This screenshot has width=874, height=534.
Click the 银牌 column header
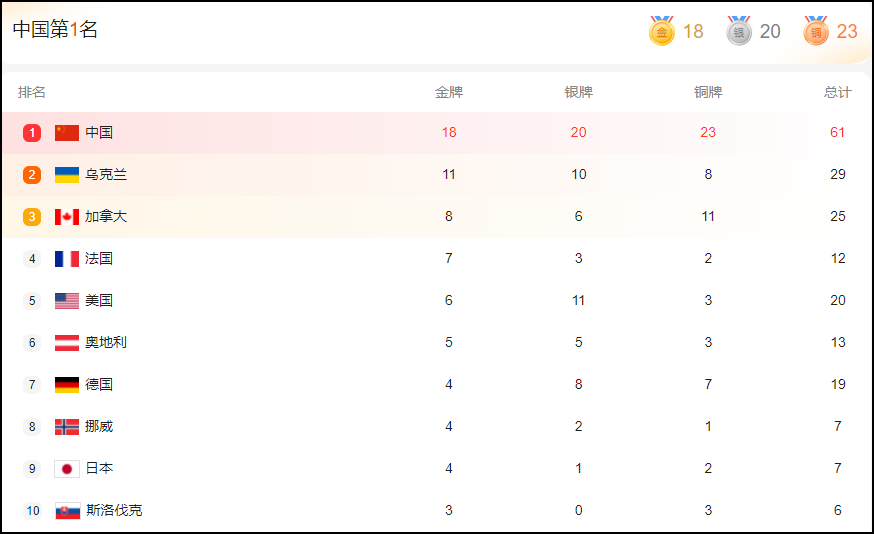578,92
